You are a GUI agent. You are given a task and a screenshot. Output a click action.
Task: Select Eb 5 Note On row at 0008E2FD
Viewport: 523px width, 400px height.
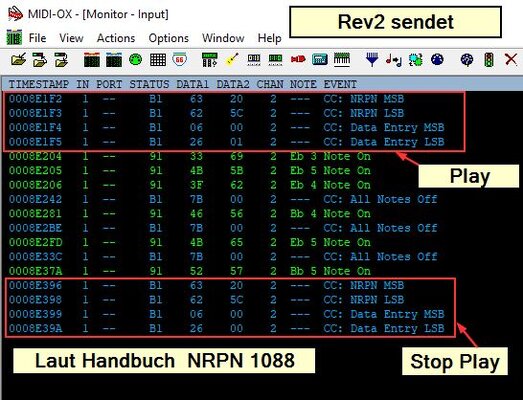[x=190, y=242]
